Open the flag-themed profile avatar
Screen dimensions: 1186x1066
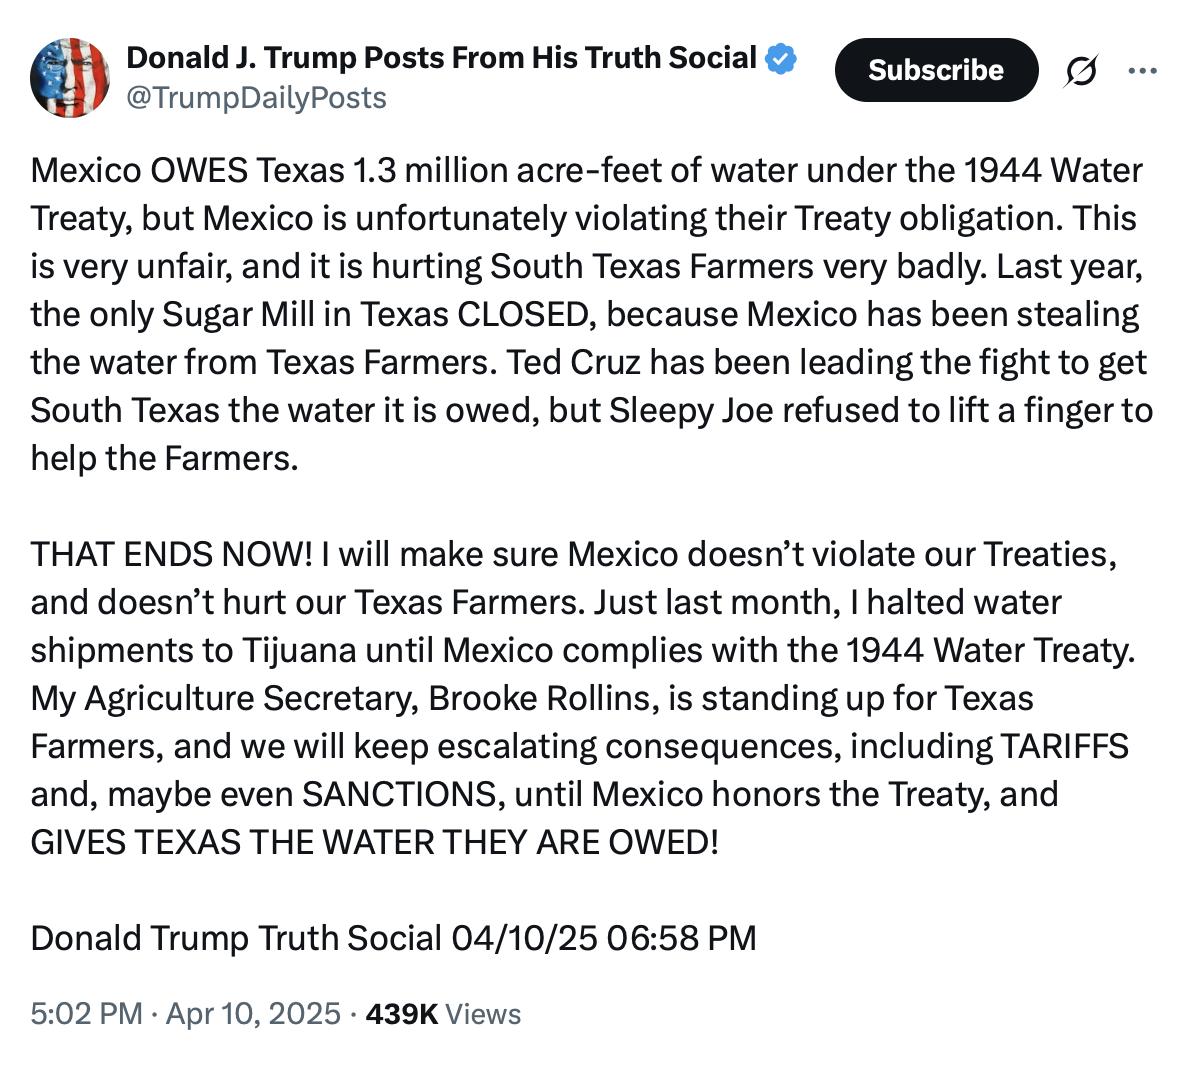coord(70,77)
